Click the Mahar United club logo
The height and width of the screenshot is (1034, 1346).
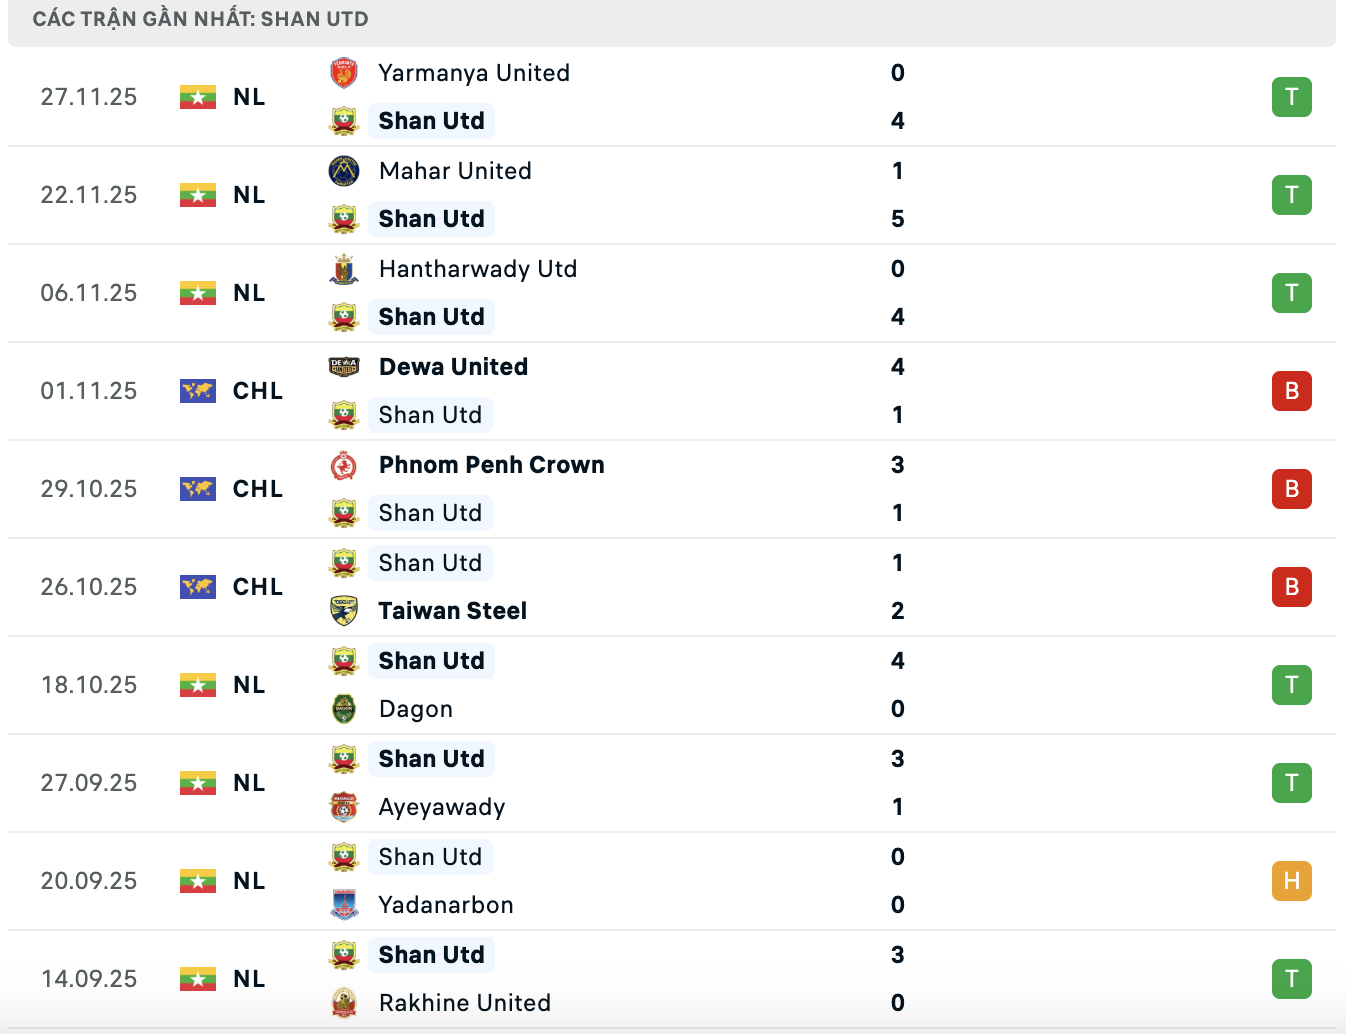tap(344, 171)
